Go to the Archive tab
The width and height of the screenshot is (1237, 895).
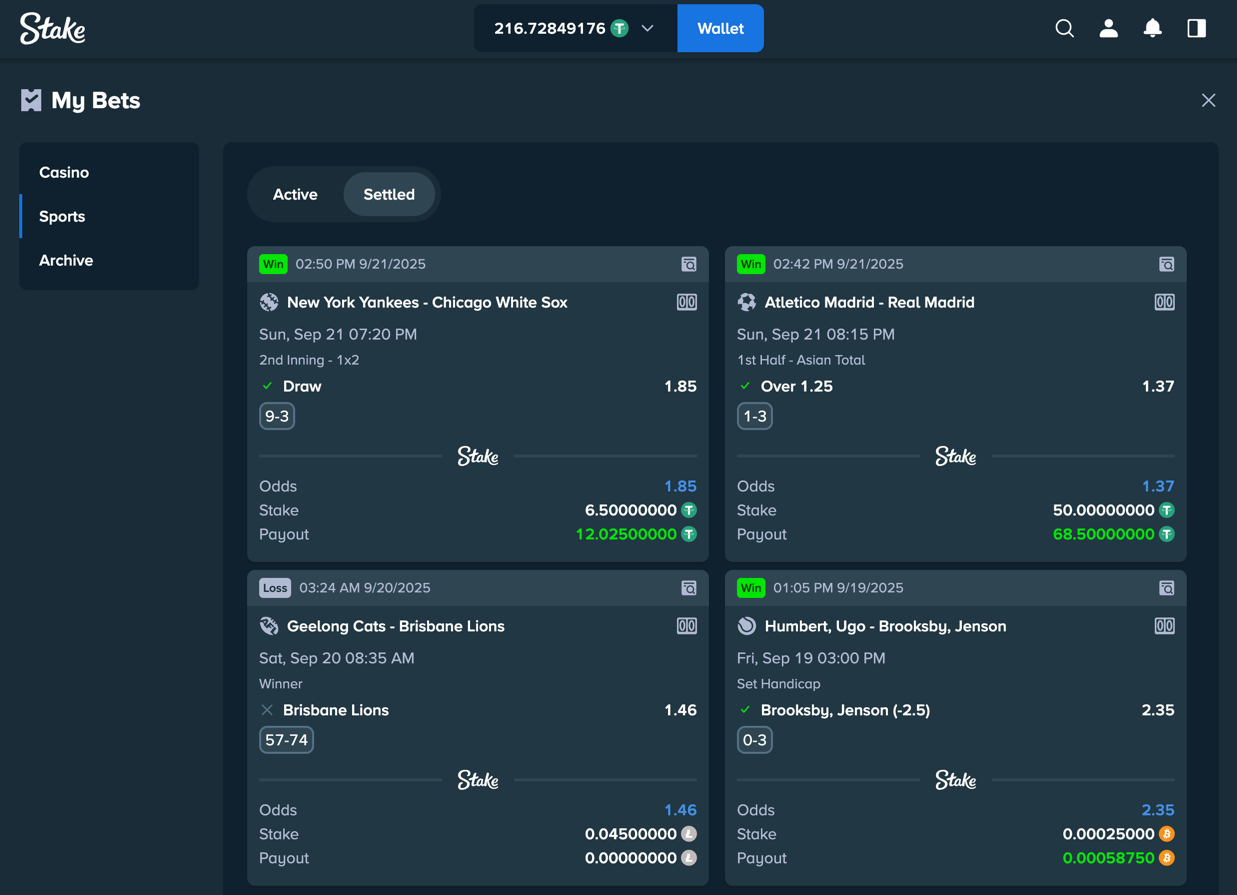click(x=66, y=260)
